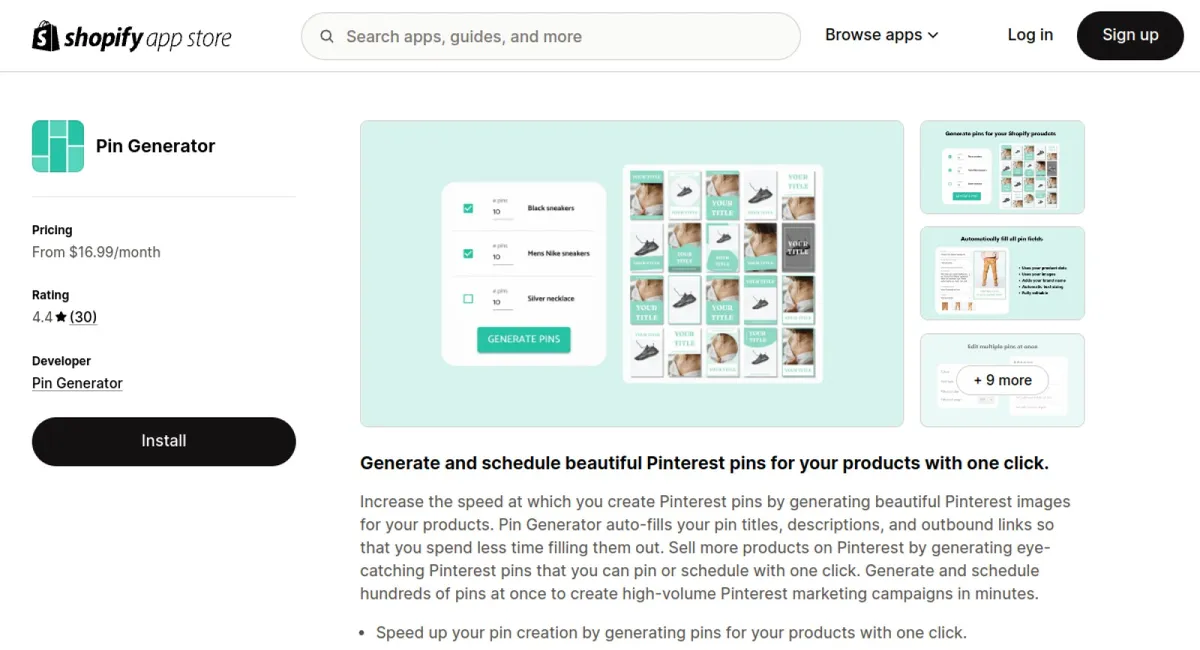Open the main pin grid preview image
The height and width of the screenshot is (650, 1200).
722,274
